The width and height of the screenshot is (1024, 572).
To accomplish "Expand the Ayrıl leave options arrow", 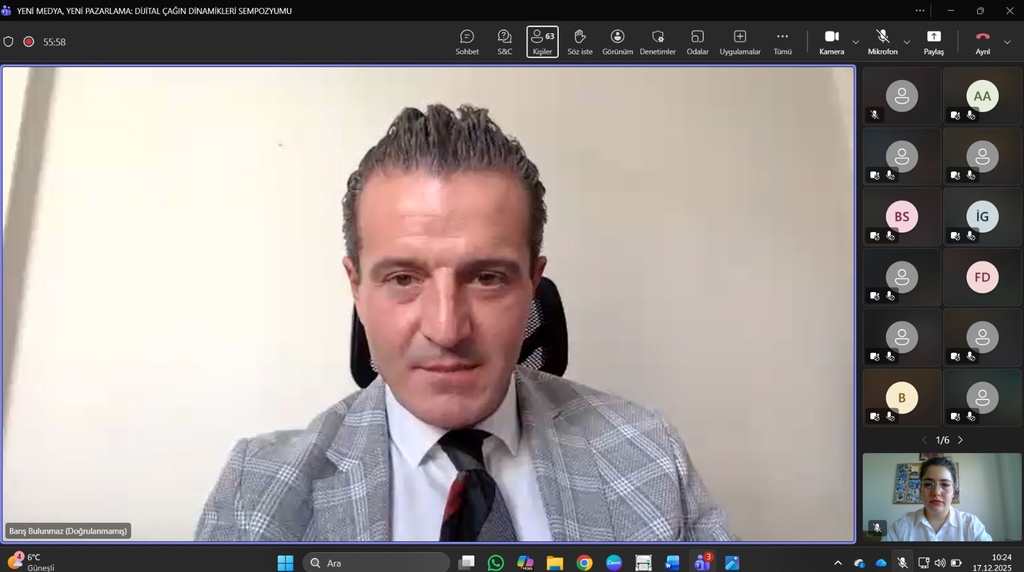I will pos(1007,42).
